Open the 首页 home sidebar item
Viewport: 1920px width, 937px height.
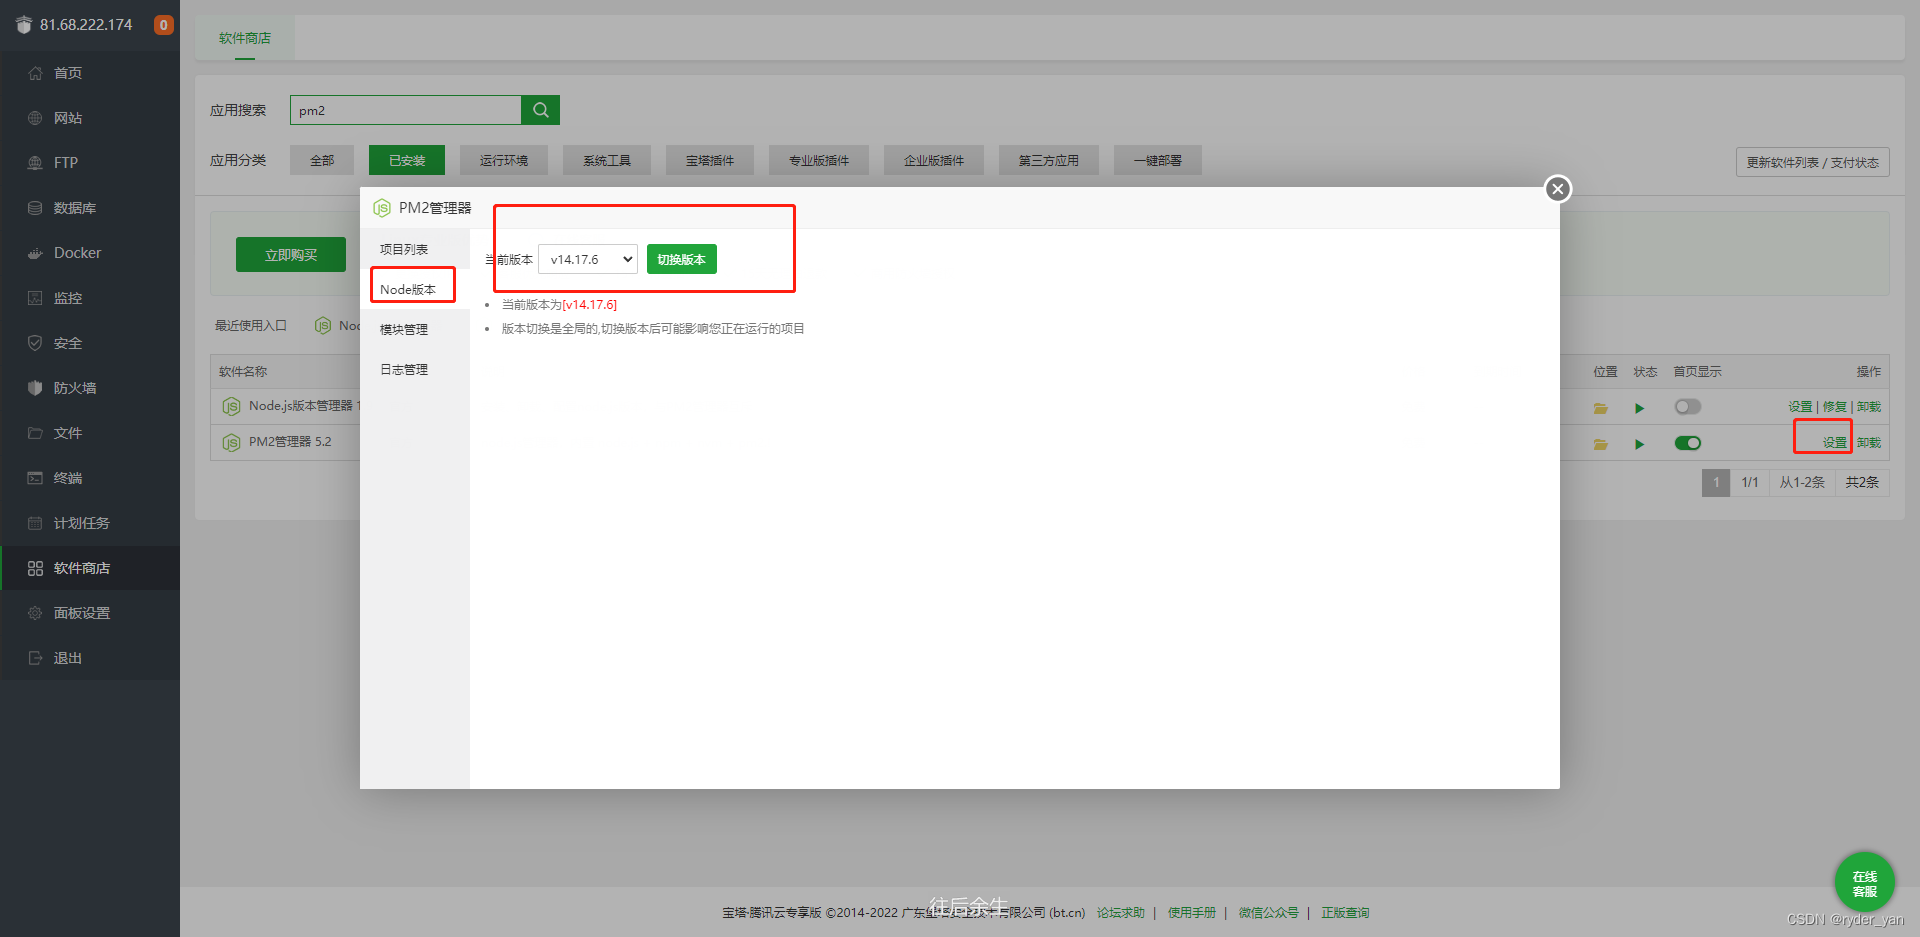90,73
